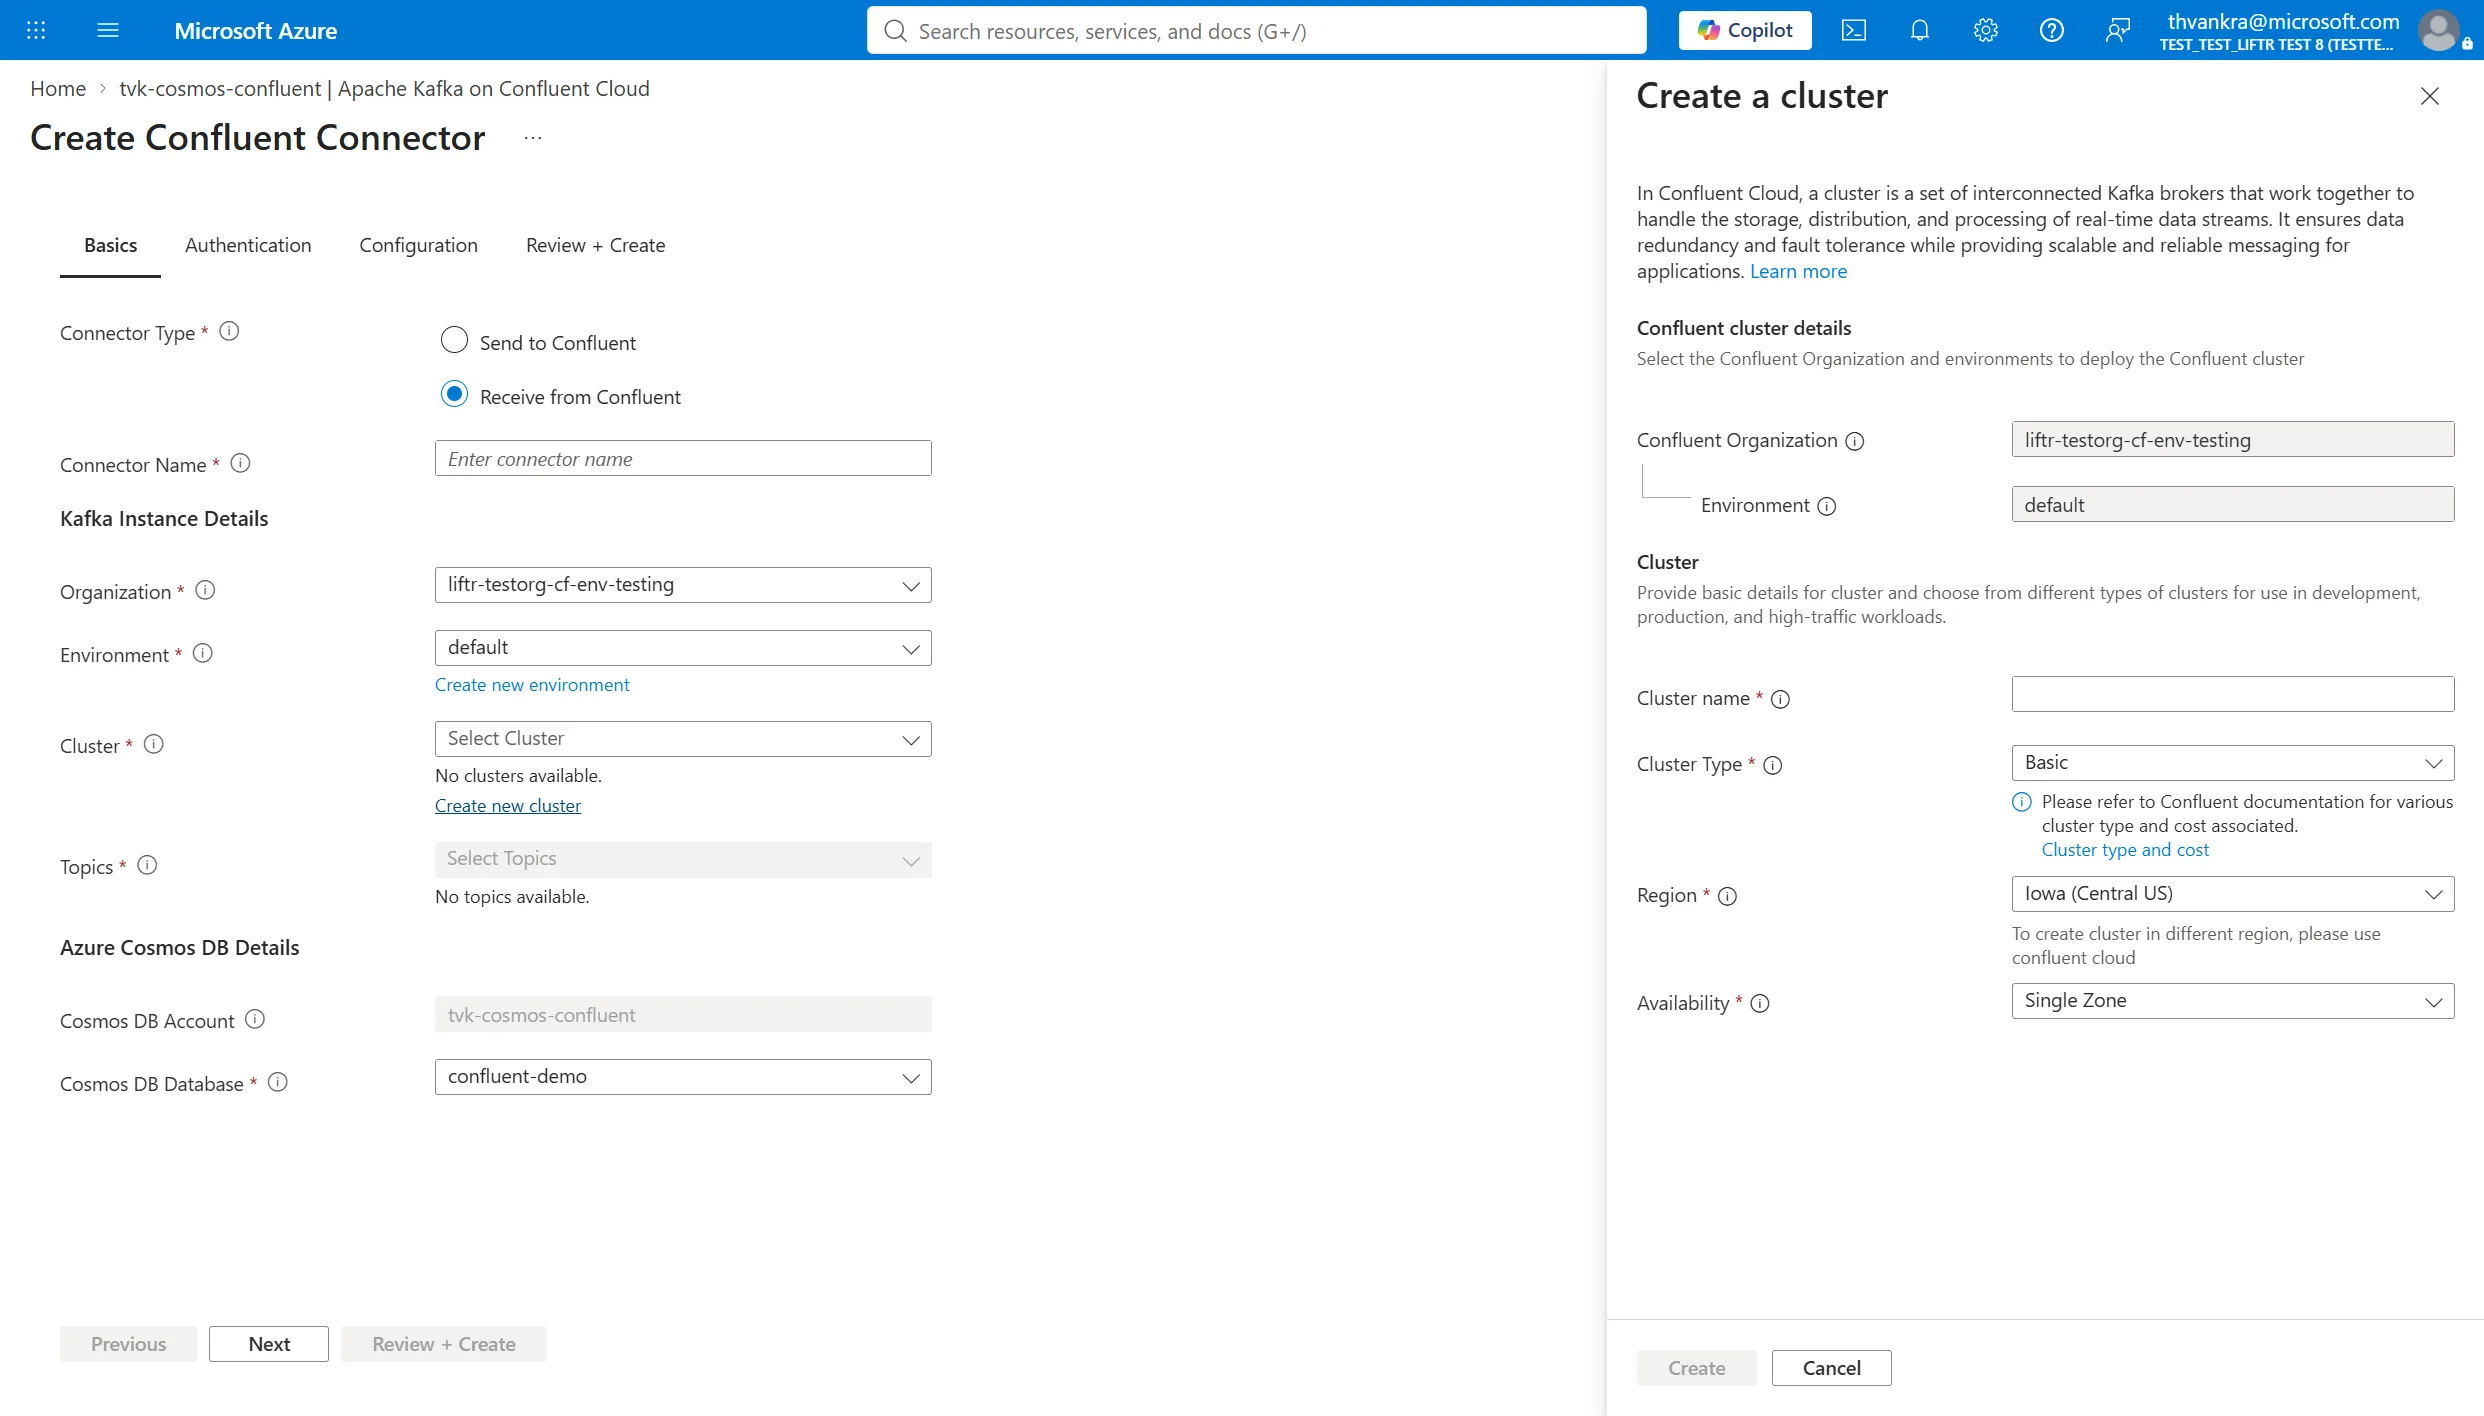Show info tooltip for Topics field
2484x1416 pixels.
coord(147,865)
